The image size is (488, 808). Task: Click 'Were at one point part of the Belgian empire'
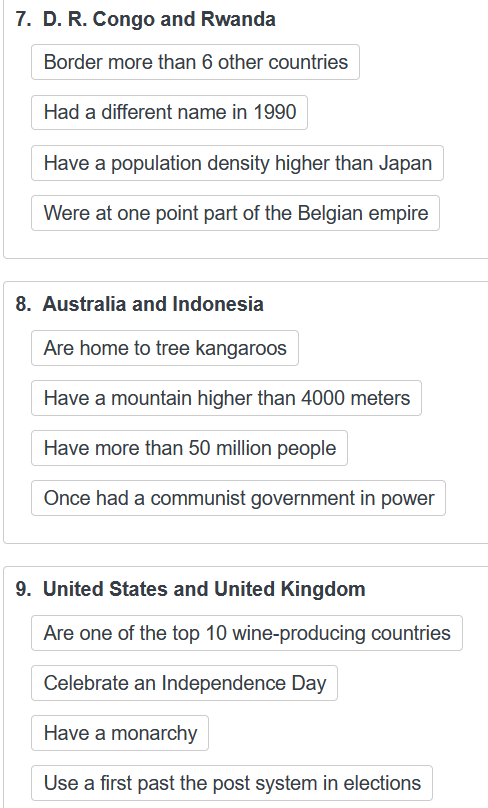[x=235, y=213]
